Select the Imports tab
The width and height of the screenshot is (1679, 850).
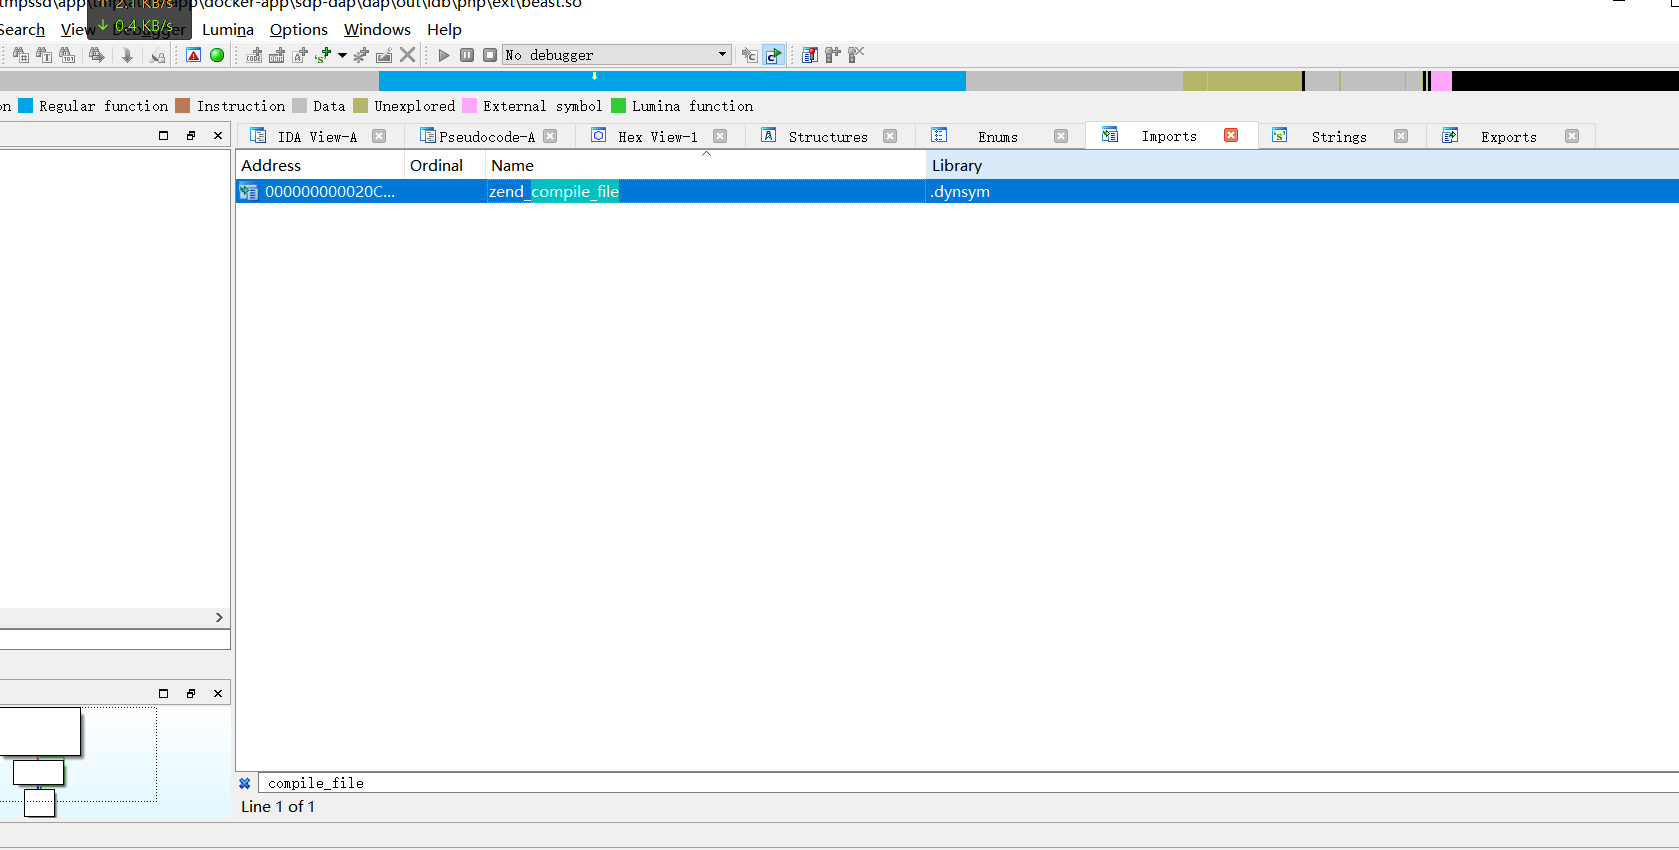click(1169, 136)
